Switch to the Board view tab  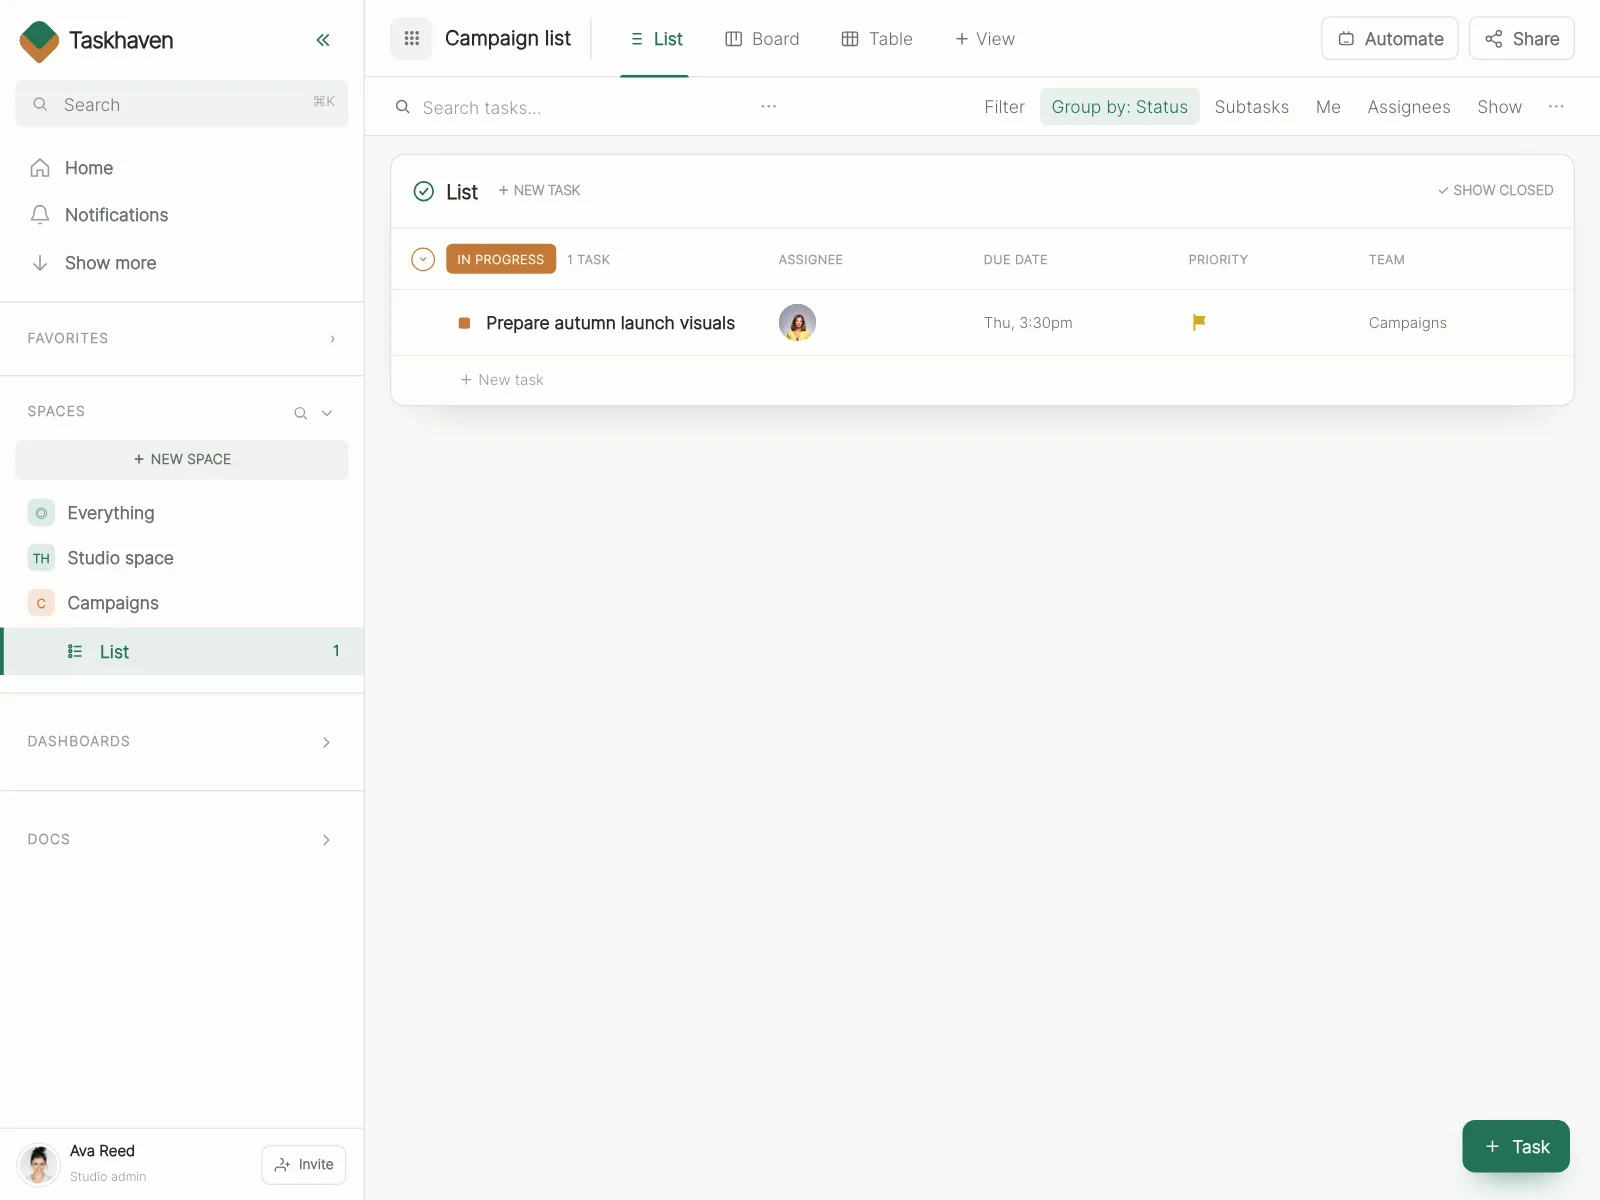(762, 39)
